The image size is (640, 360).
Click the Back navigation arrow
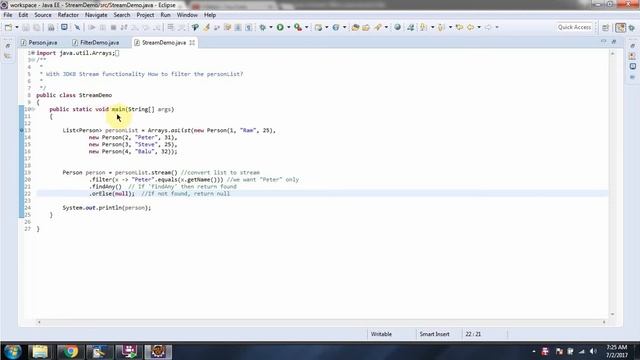471,27
